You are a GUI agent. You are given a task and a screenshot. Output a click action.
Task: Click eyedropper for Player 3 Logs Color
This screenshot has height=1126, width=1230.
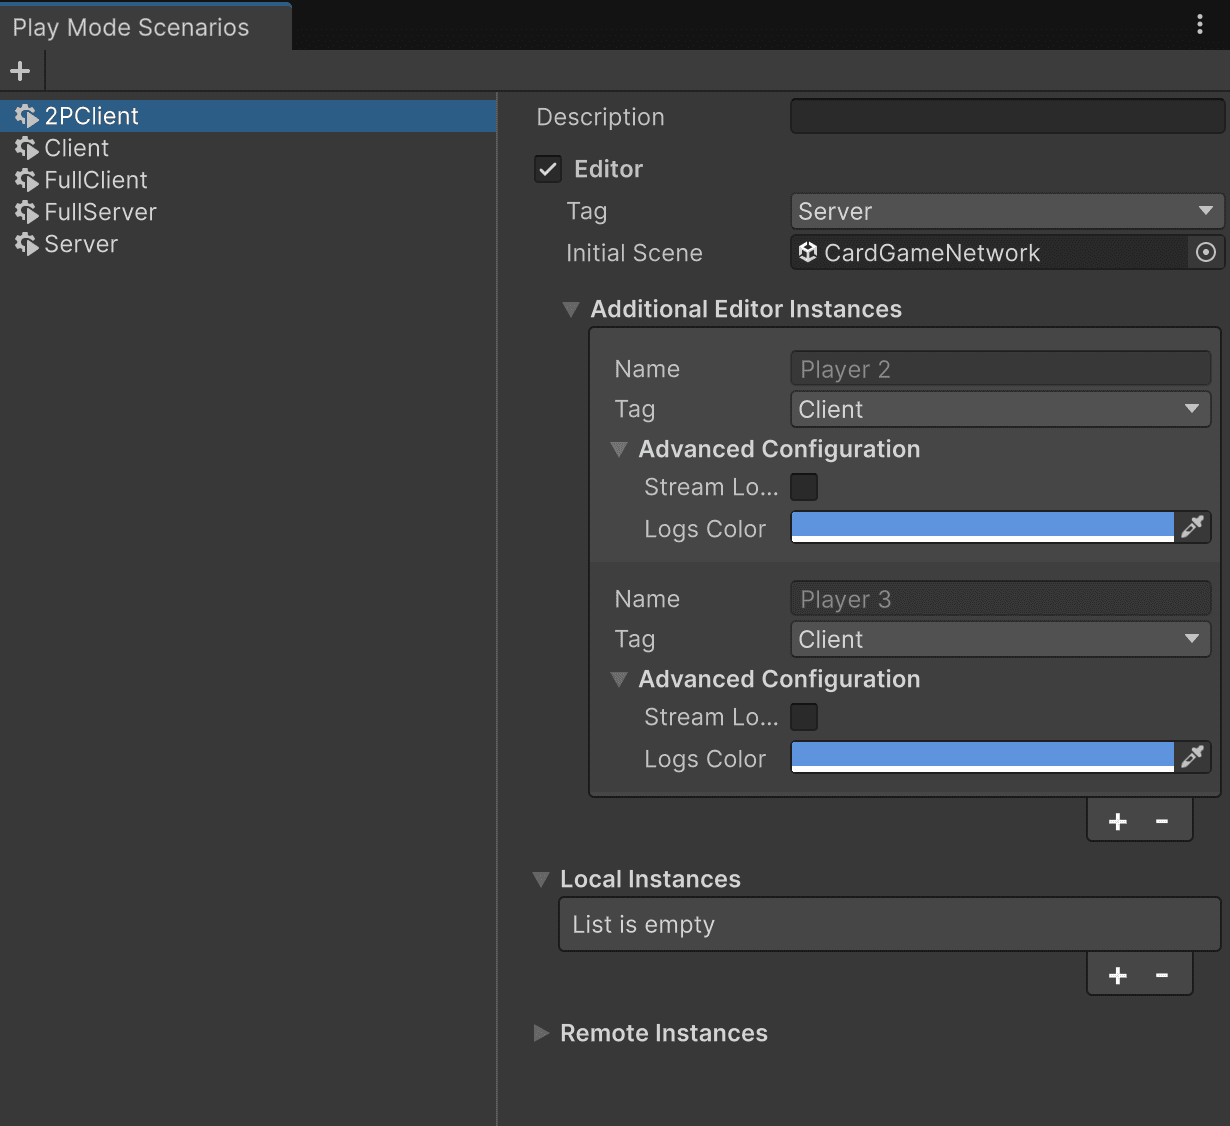pyautogui.click(x=1192, y=757)
